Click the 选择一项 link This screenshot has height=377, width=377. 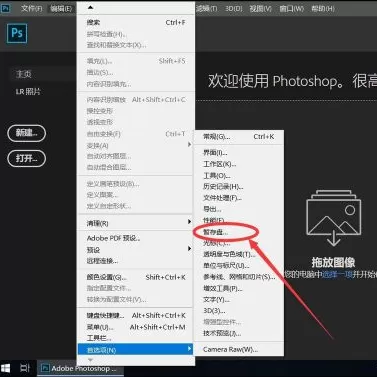coord(337,275)
